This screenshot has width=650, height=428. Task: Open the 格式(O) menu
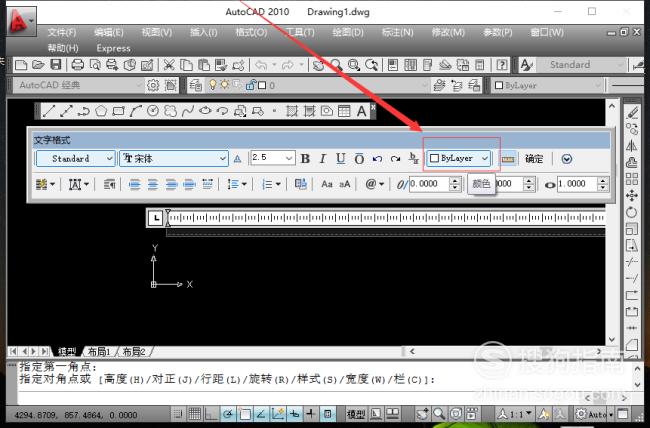point(251,32)
